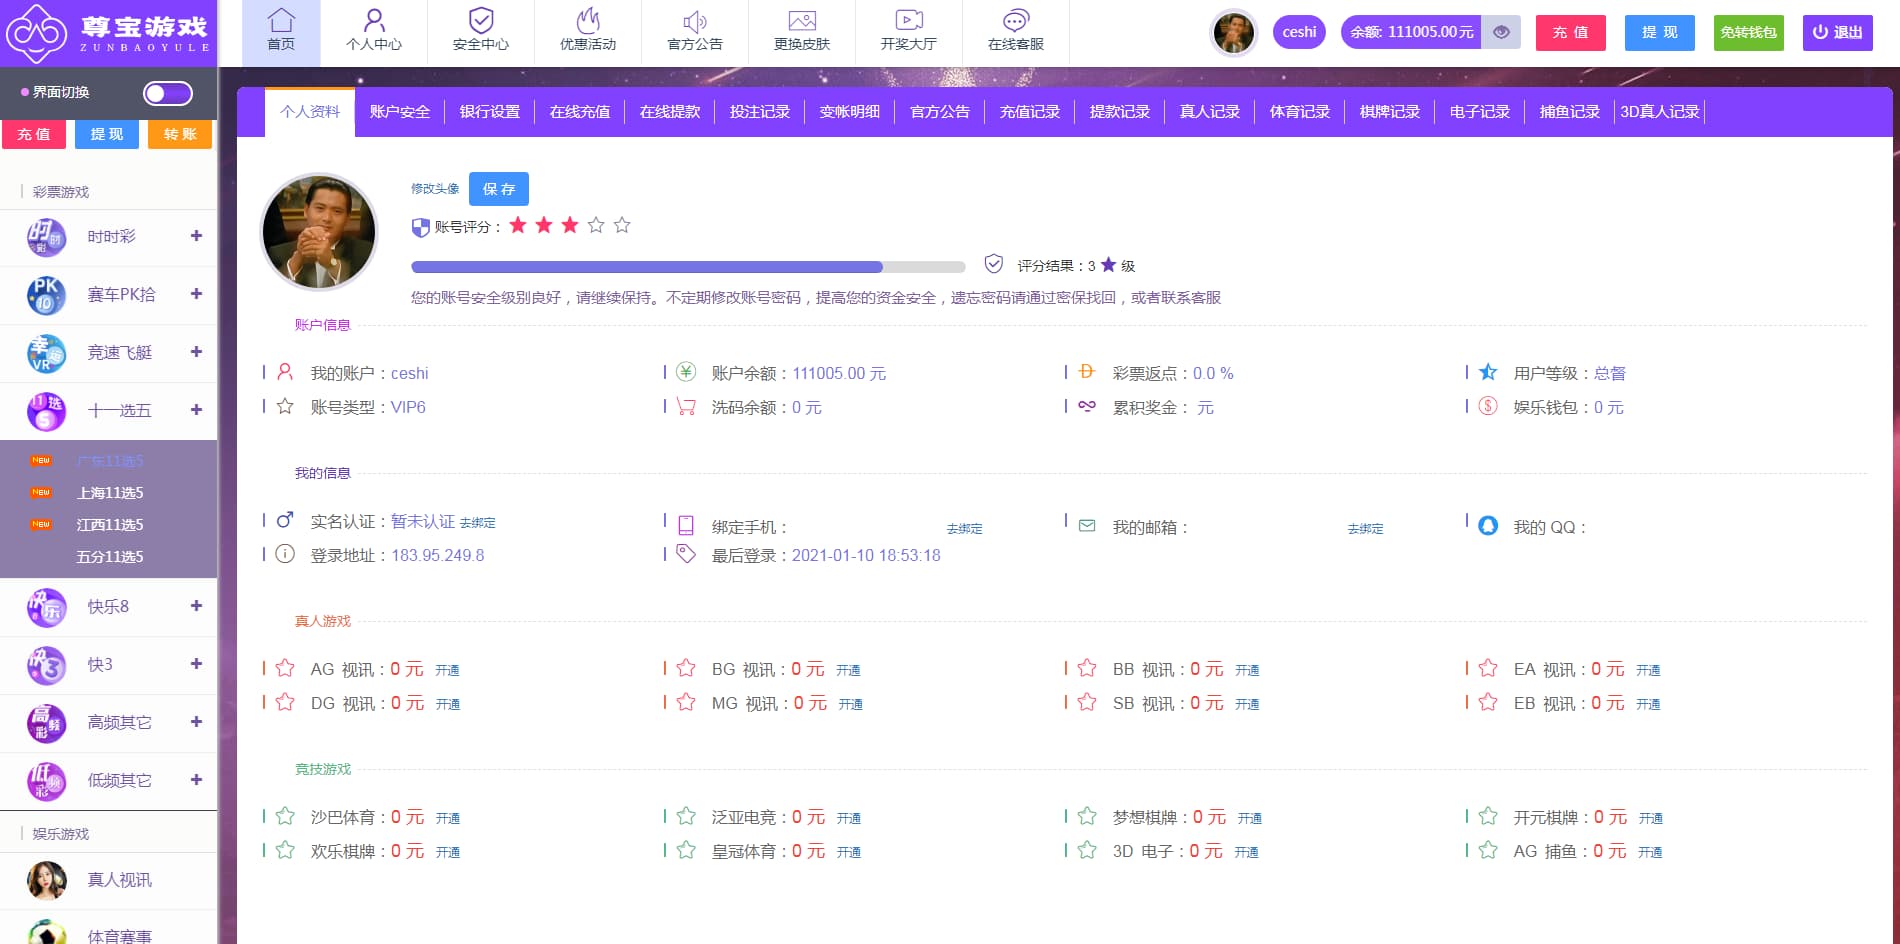1900x944 pixels.
Task: Open the security center shield icon
Action: tap(481, 21)
